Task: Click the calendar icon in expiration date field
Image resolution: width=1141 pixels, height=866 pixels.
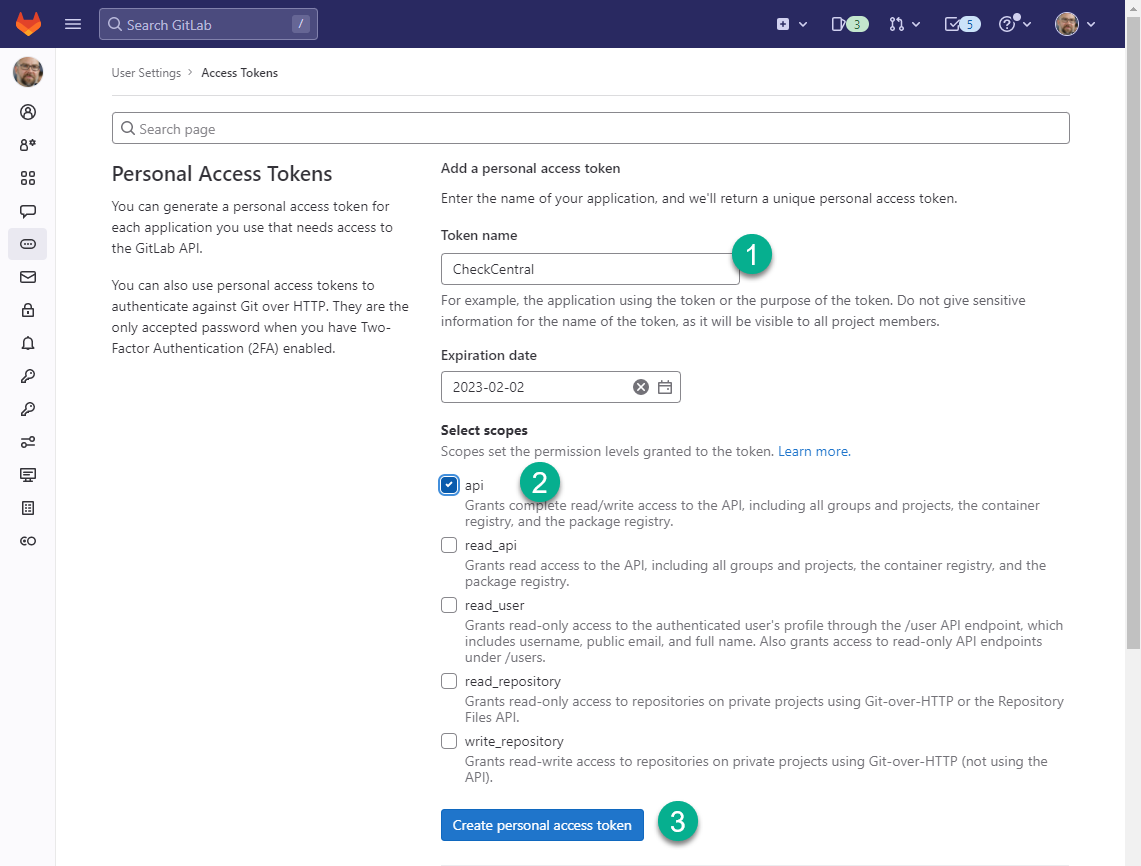Action: [x=665, y=387]
